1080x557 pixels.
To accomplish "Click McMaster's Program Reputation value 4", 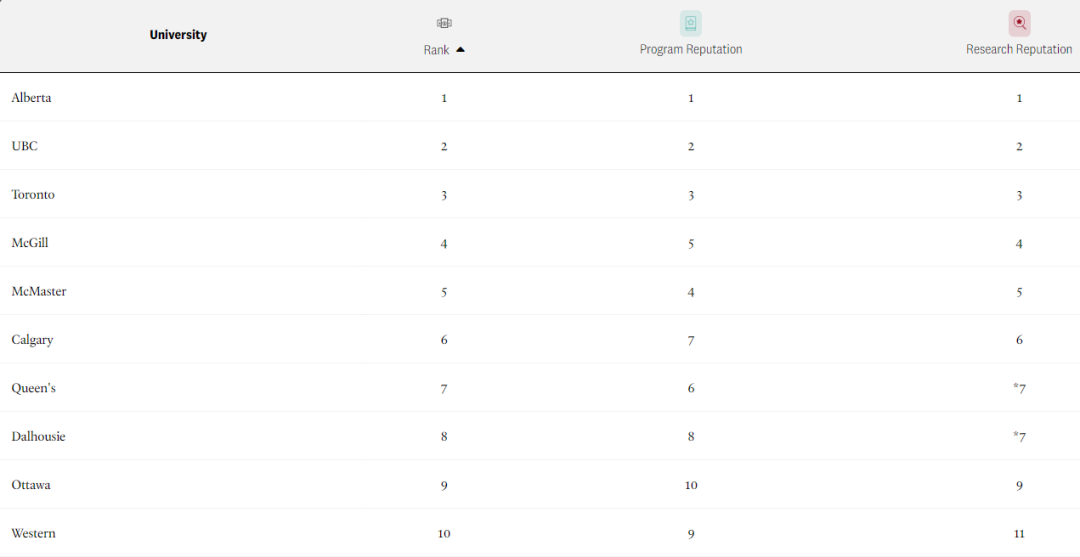I will (691, 292).
